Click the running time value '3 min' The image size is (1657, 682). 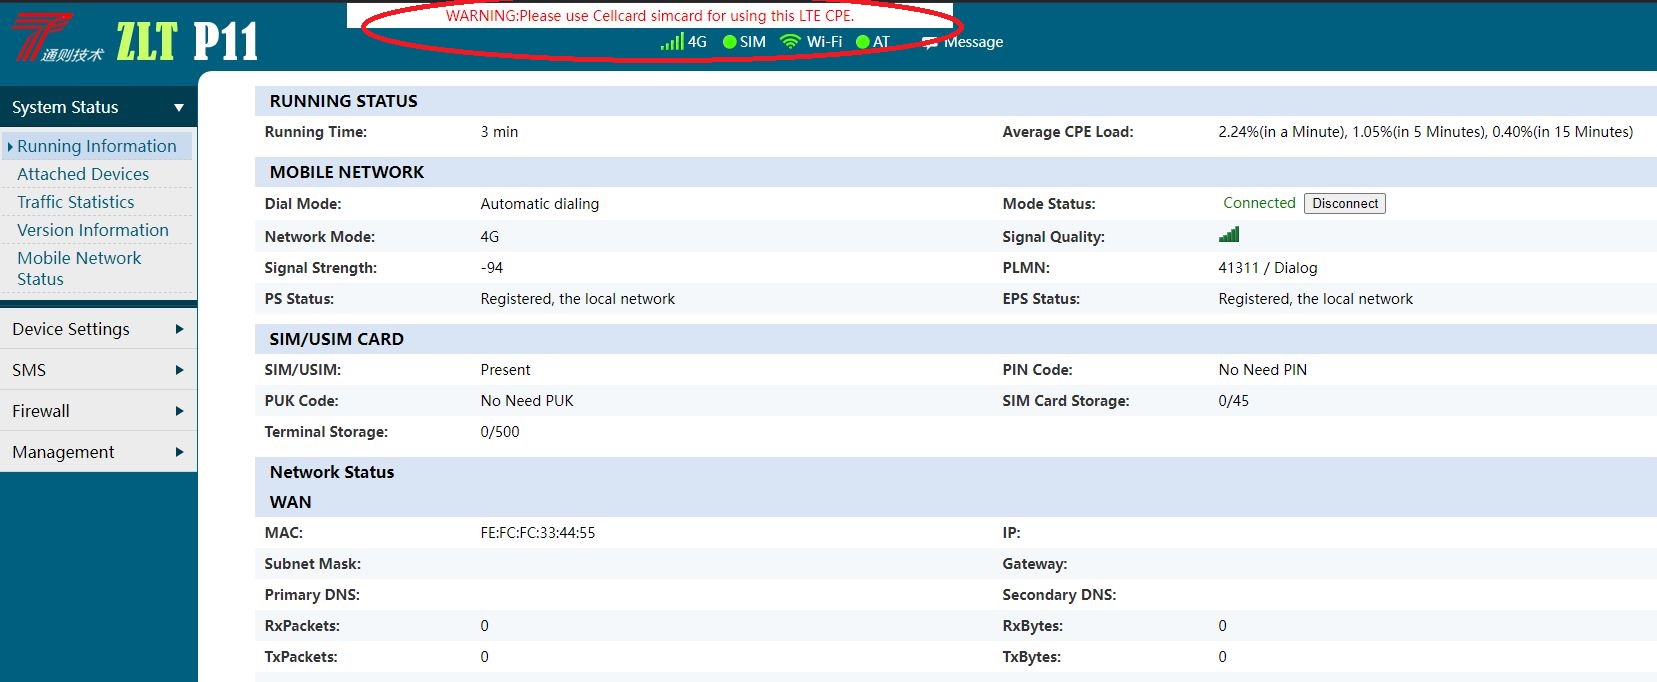pyautogui.click(x=499, y=132)
